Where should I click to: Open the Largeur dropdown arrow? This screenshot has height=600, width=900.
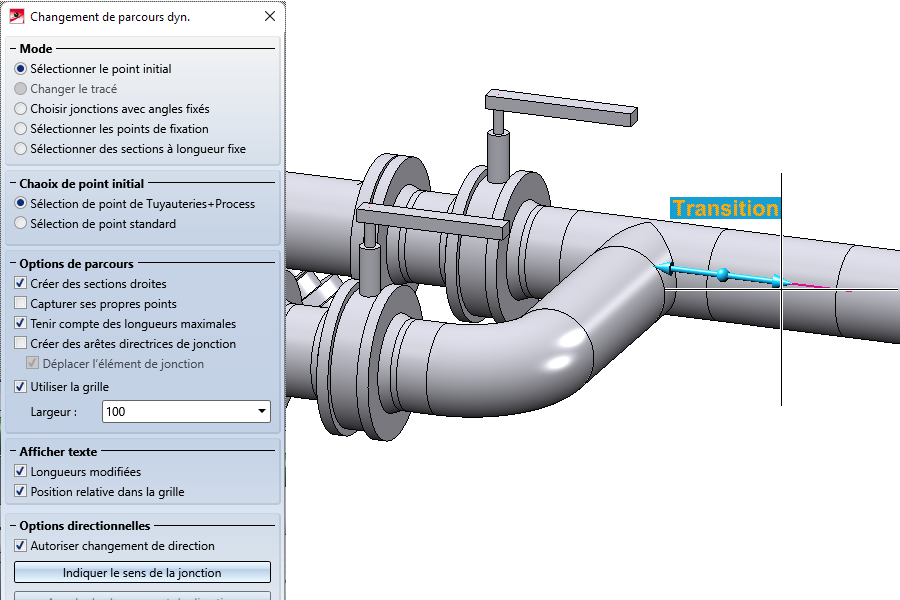pyautogui.click(x=262, y=411)
